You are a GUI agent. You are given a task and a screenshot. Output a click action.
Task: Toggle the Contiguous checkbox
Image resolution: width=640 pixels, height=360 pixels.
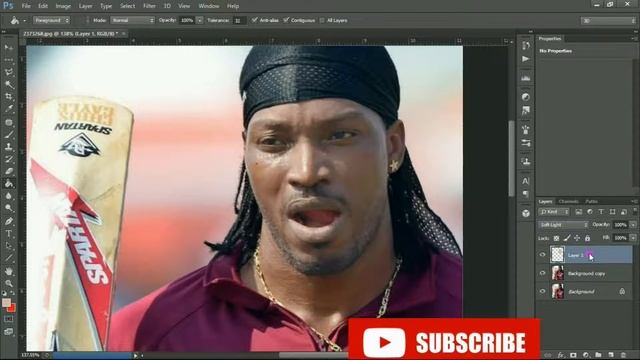pos(286,20)
